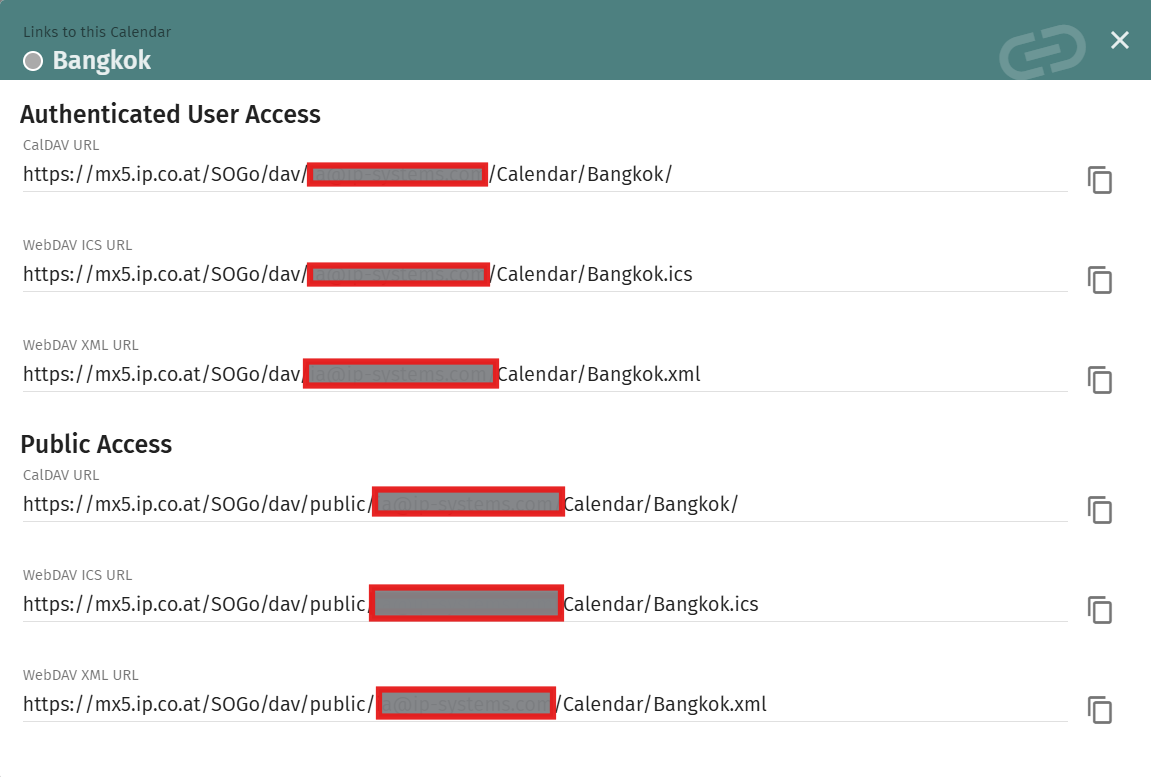Screen dimensions: 1151x777
Task: Click WebDAV ICS URL label under Public Access
Action: (x=78, y=575)
